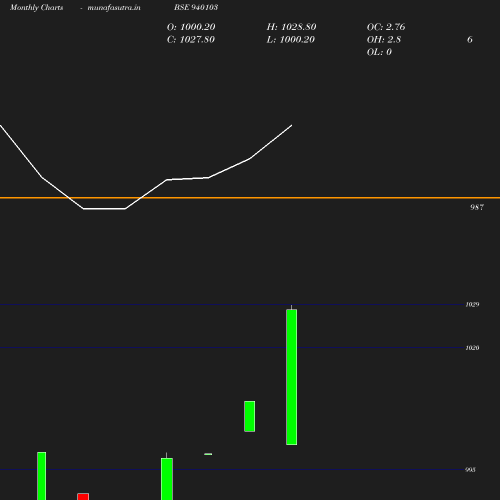Click the orange horizontal line at 987

(250, 198)
